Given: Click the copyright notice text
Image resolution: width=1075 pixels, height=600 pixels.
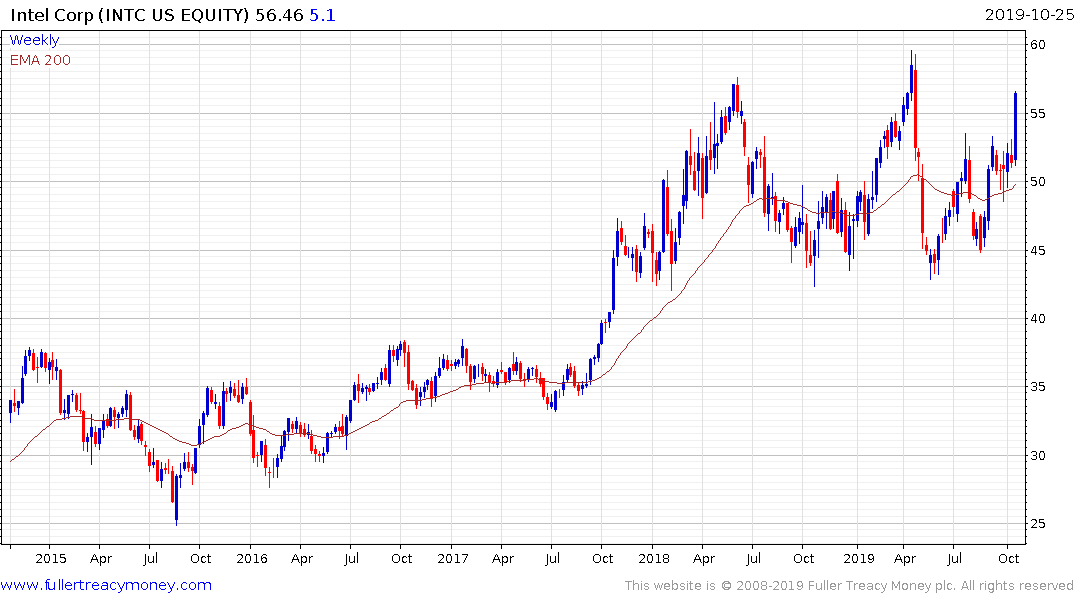Looking at the screenshot, I should pos(849,586).
